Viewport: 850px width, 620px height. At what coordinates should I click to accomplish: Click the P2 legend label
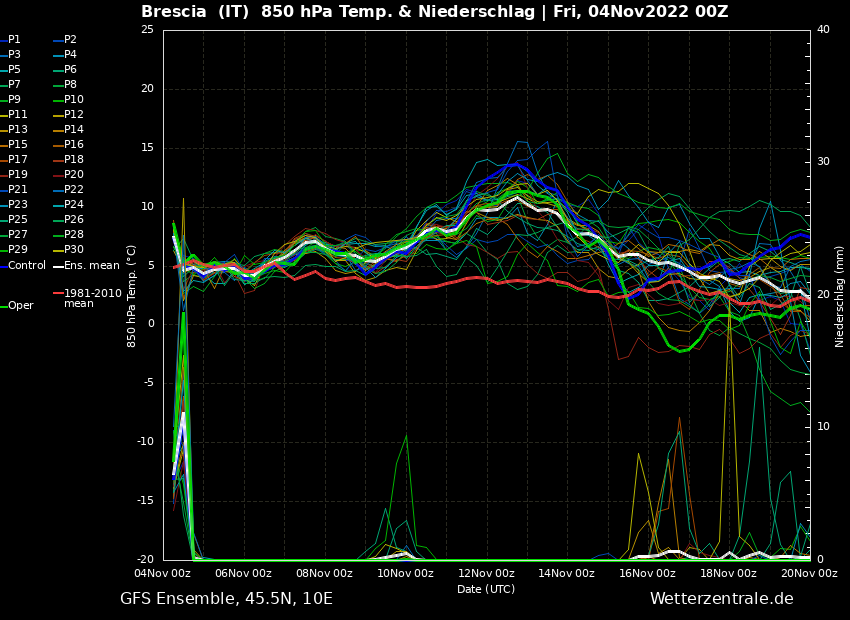point(70,40)
